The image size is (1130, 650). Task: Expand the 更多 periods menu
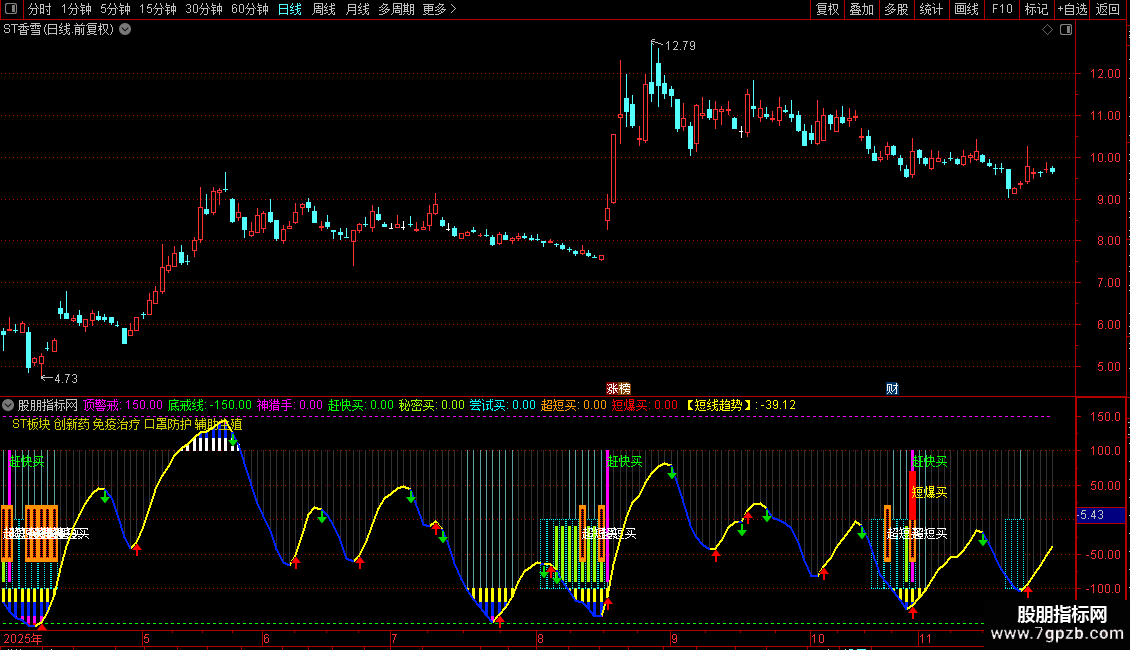[439, 10]
